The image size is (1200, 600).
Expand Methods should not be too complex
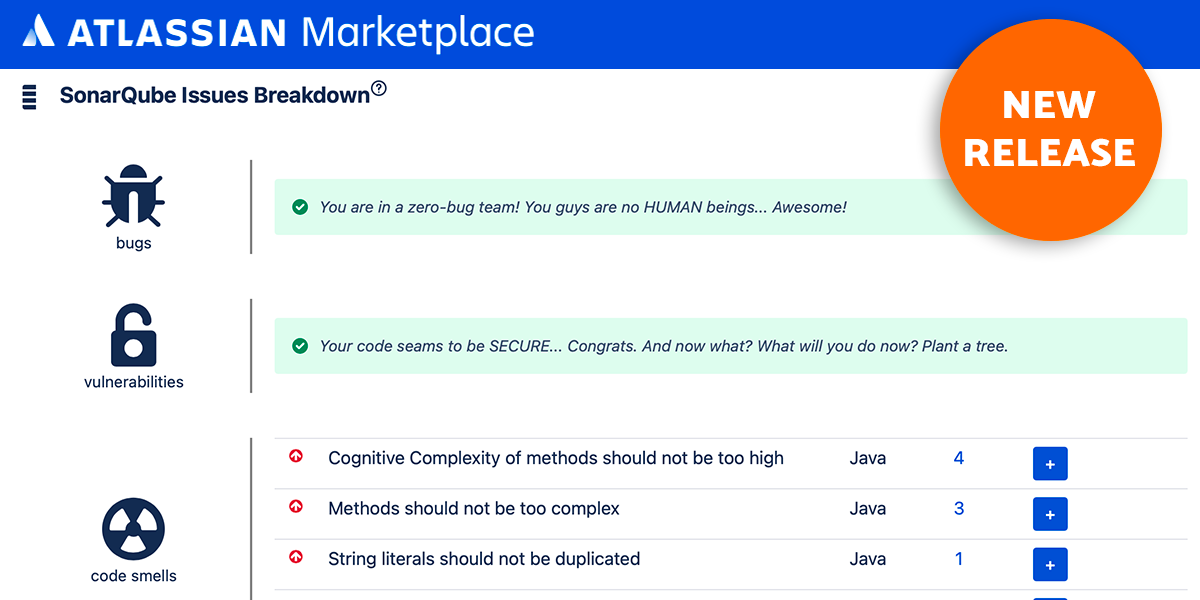click(x=1050, y=514)
